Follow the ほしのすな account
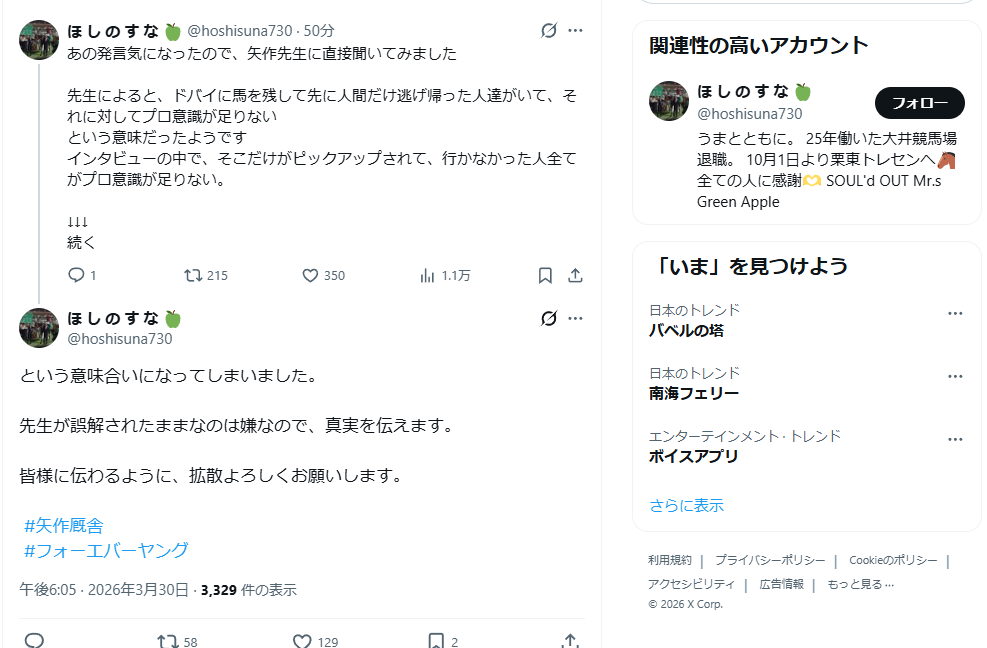Image resolution: width=987 pixels, height=648 pixels. click(x=919, y=103)
